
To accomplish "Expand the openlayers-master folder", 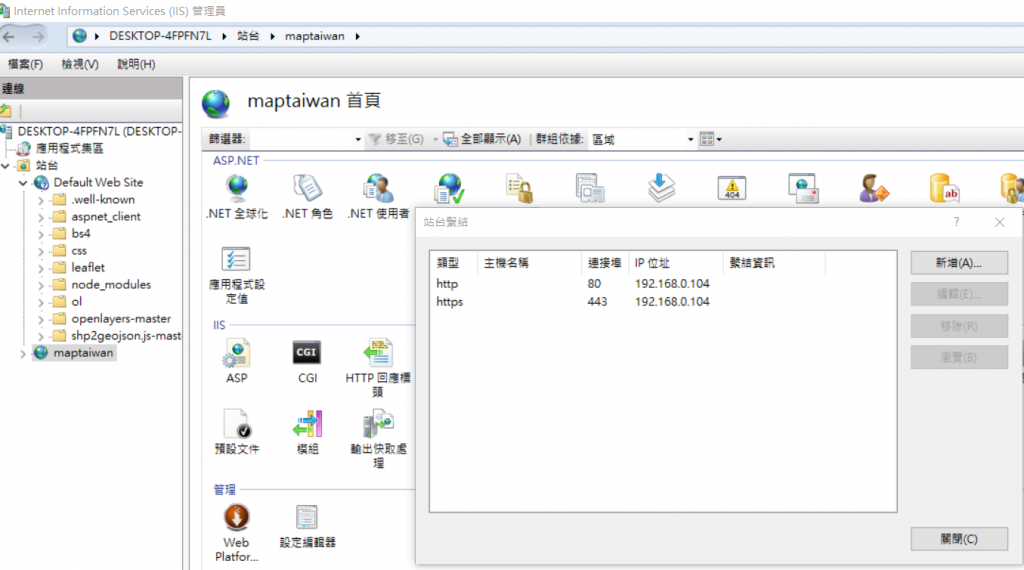I will [40, 319].
